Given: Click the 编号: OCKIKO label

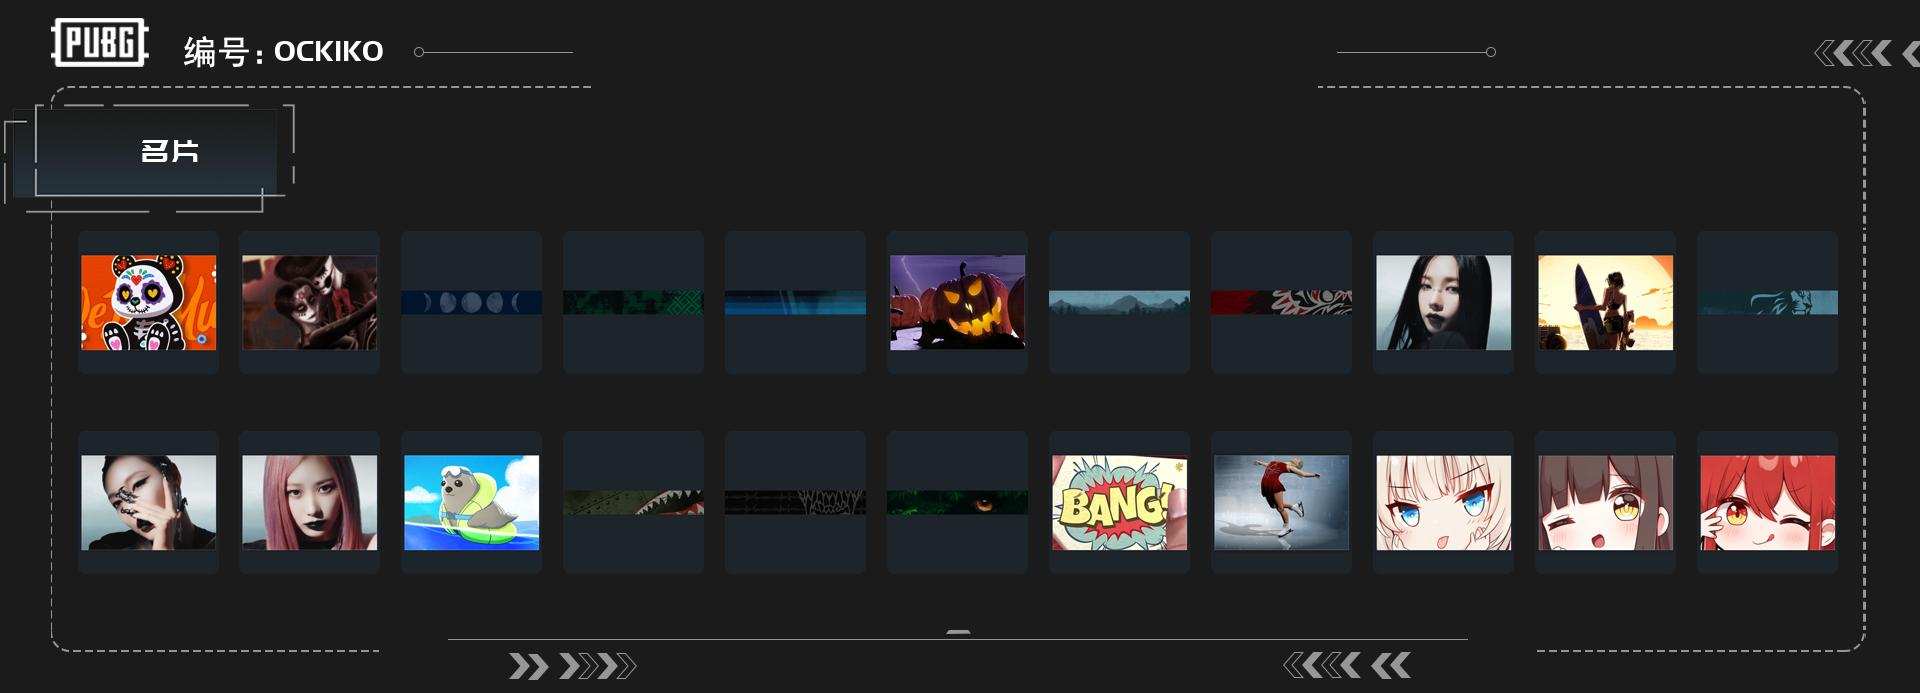Looking at the screenshot, I should (x=283, y=51).
